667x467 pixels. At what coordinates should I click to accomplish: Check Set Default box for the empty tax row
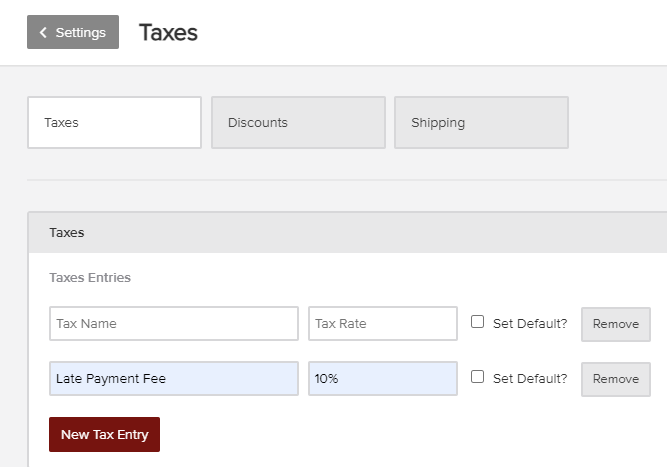(478, 322)
